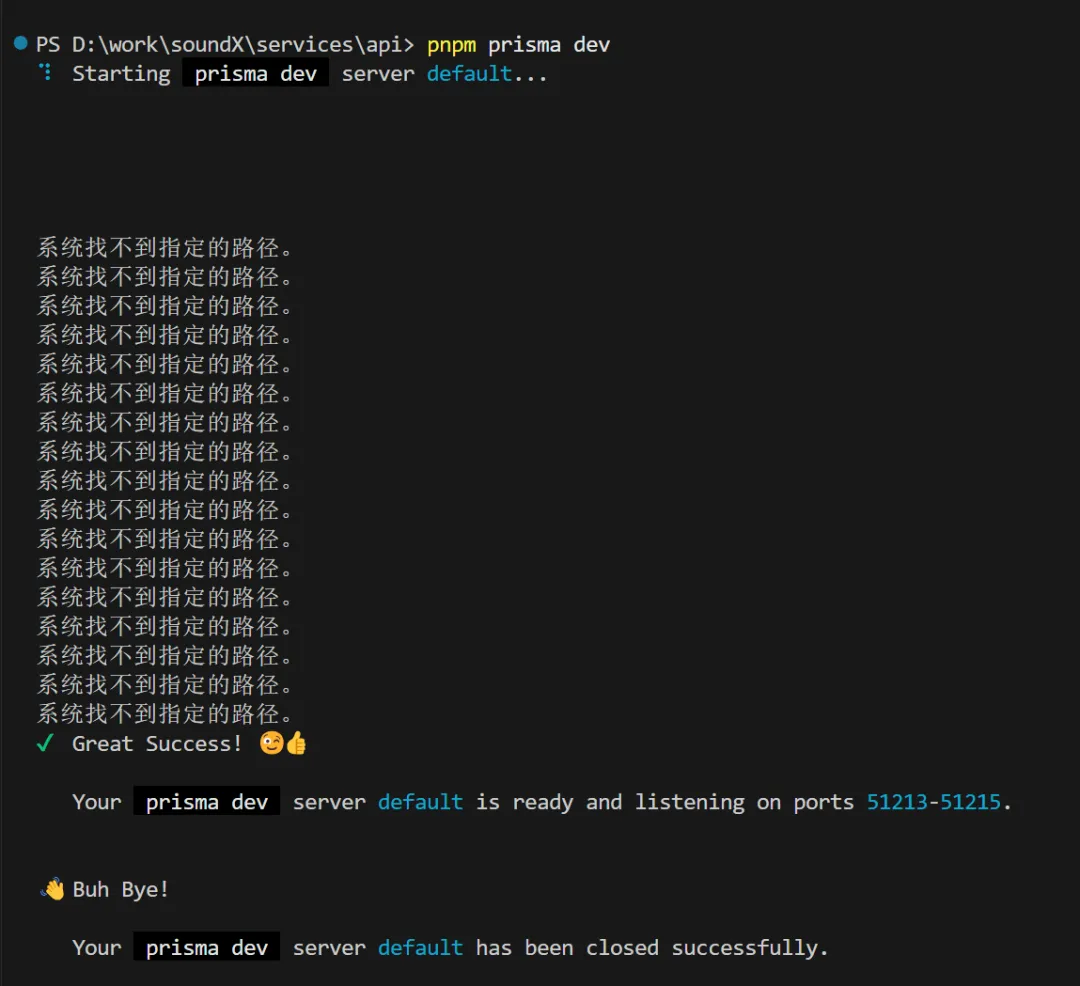Screen dimensions: 1080x986
Task: Click the yellow 'pnpm' command word
Action: [451, 45]
